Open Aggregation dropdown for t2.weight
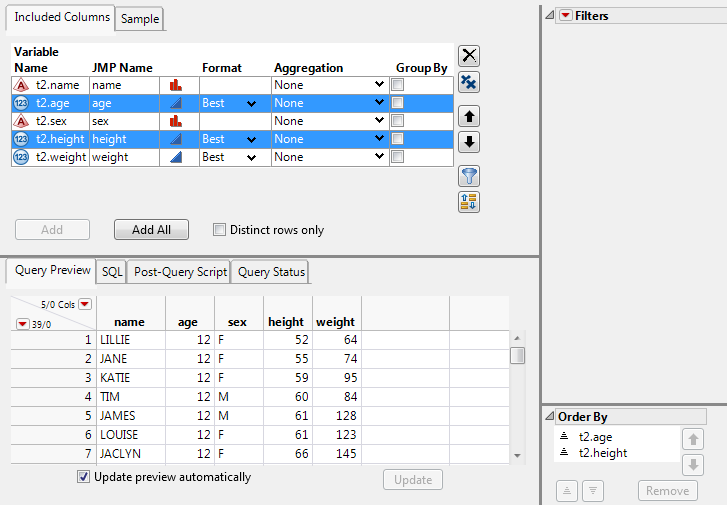The width and height of the screenshot is (727, 505). coord(379,157)
